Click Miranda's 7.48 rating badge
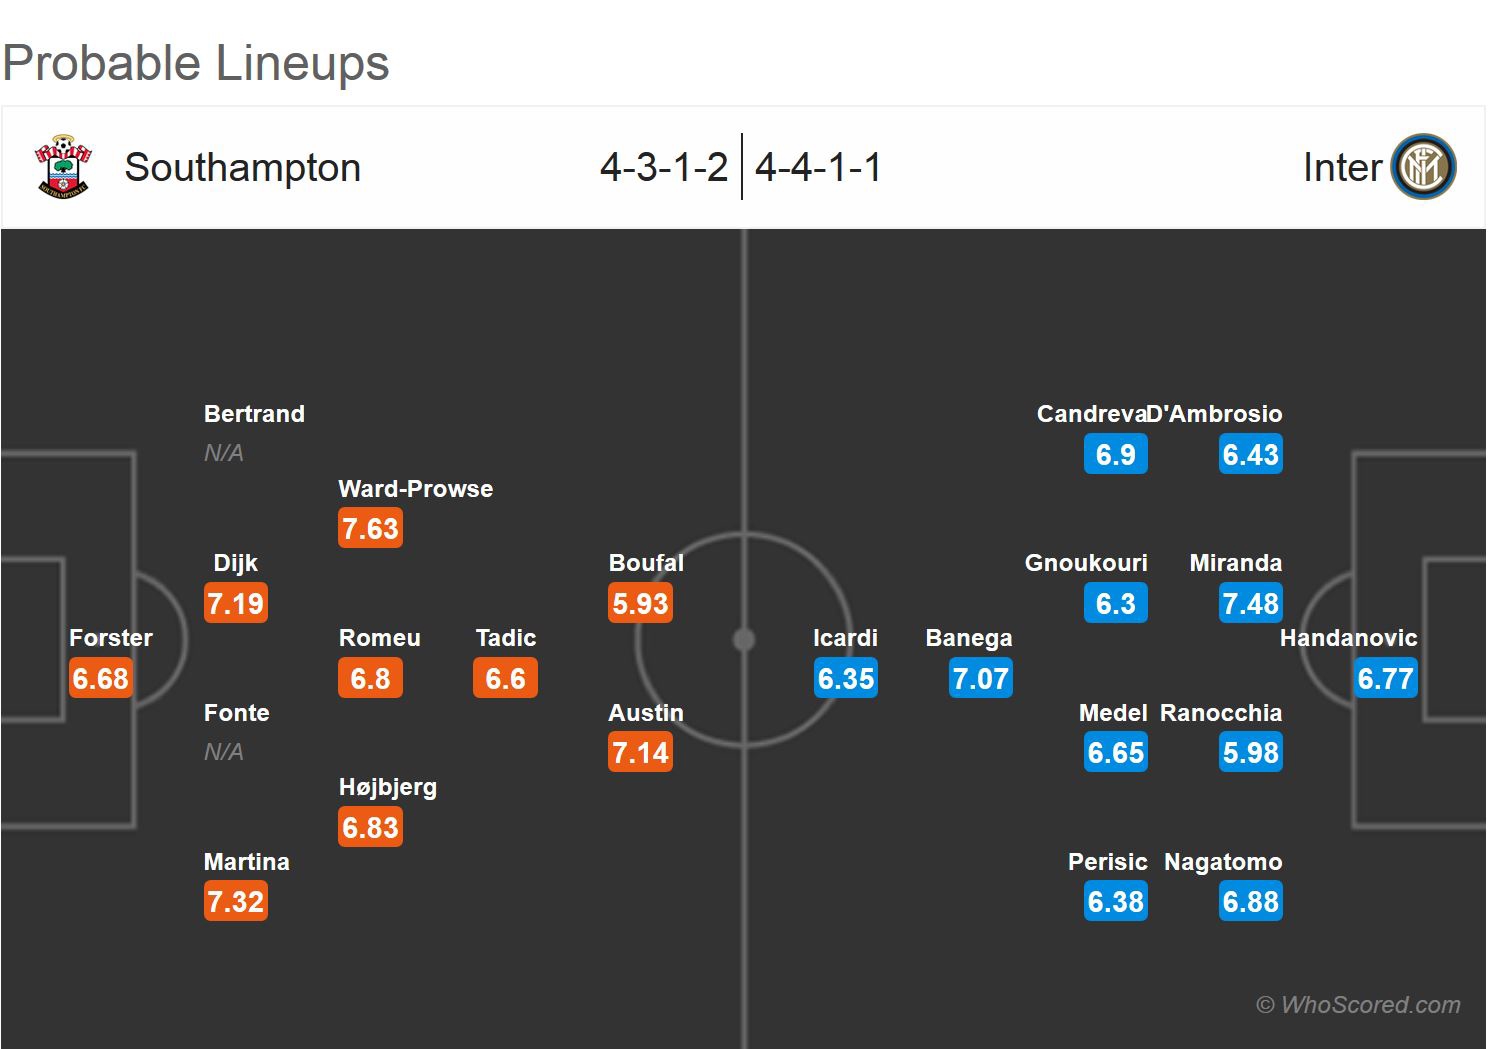1488x1049 pixels. [x=1250, y=603]
